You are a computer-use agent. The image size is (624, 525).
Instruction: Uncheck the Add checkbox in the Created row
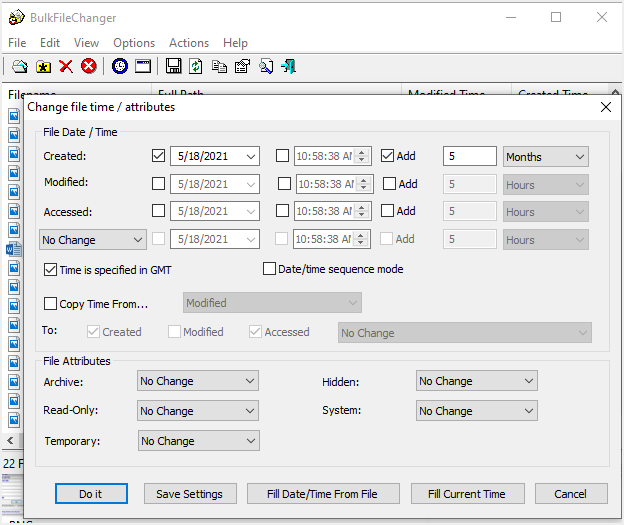pos(387,156)
